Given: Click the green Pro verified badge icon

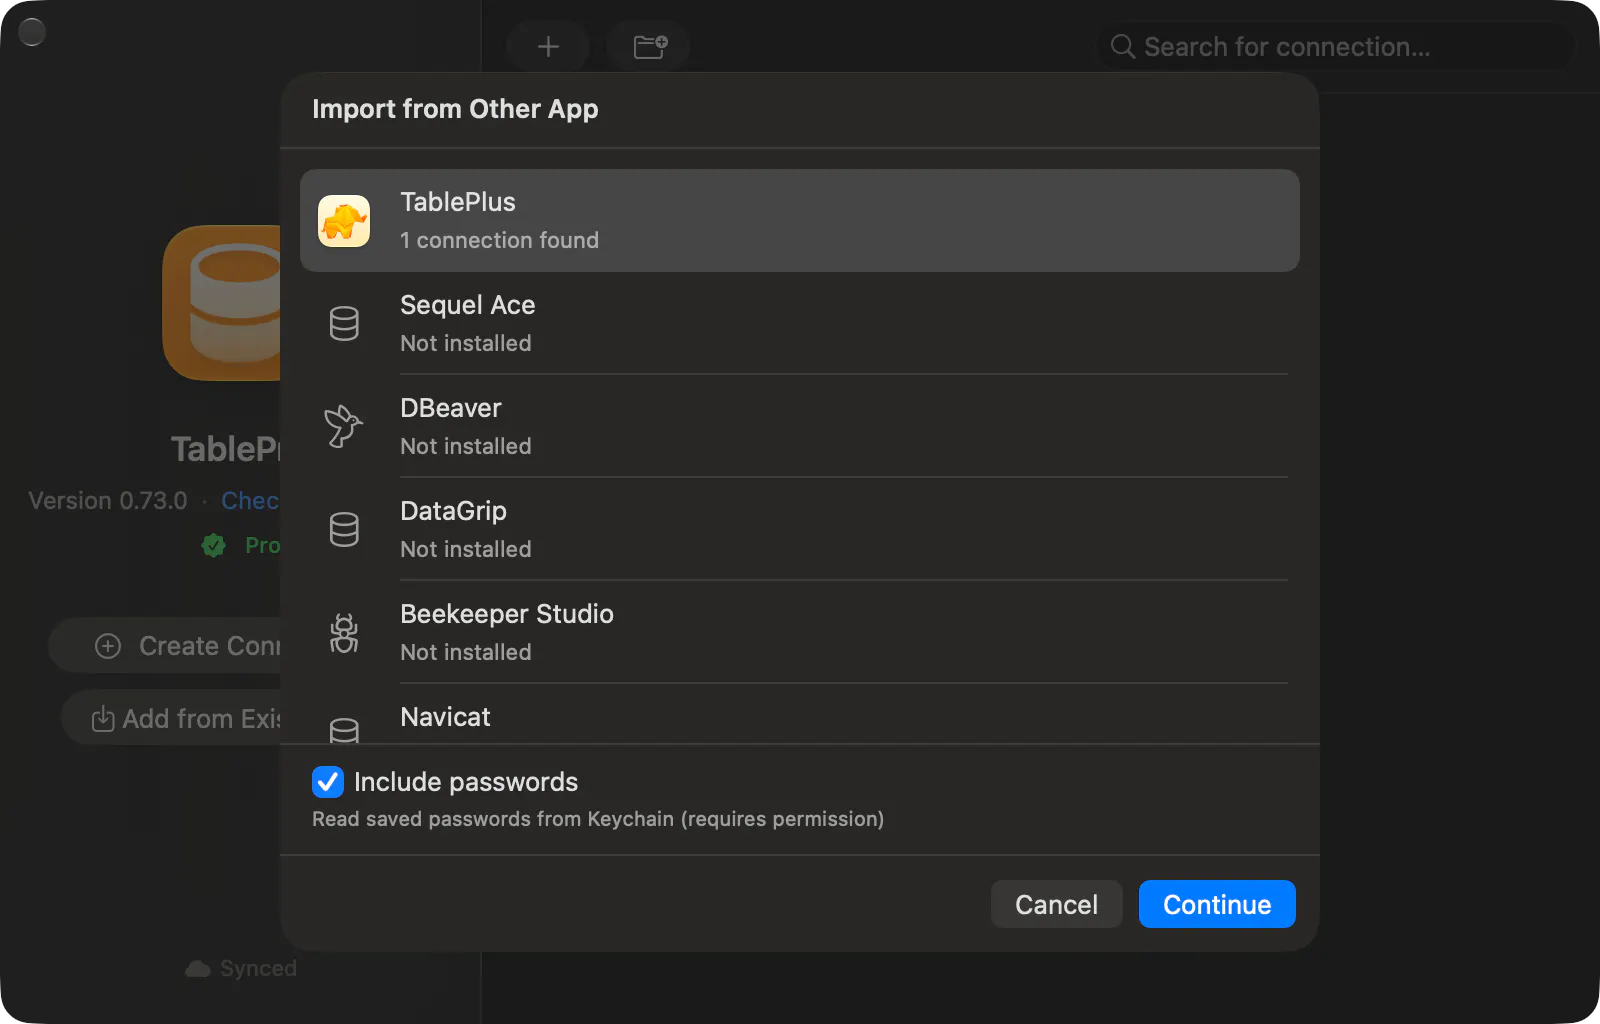Looking at the screenshot, I should (x=213, y=545).
